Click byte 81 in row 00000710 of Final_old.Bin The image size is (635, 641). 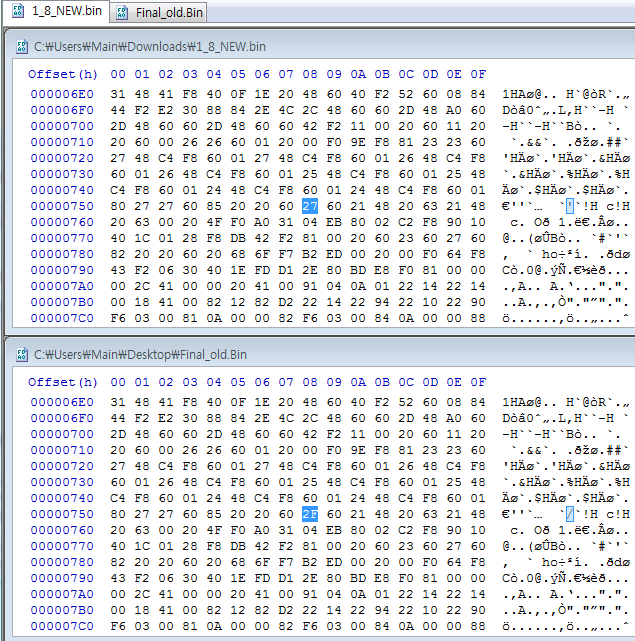(x=406, y=450)
